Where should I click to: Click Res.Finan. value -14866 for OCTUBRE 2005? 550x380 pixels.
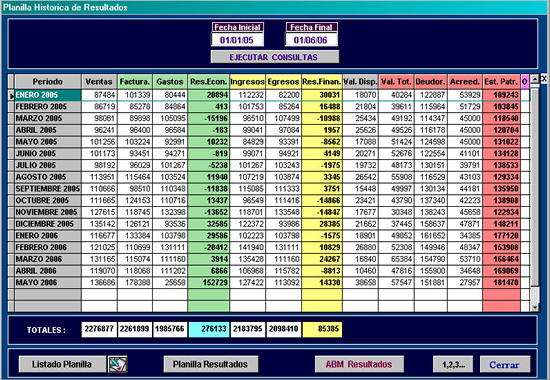322,201
